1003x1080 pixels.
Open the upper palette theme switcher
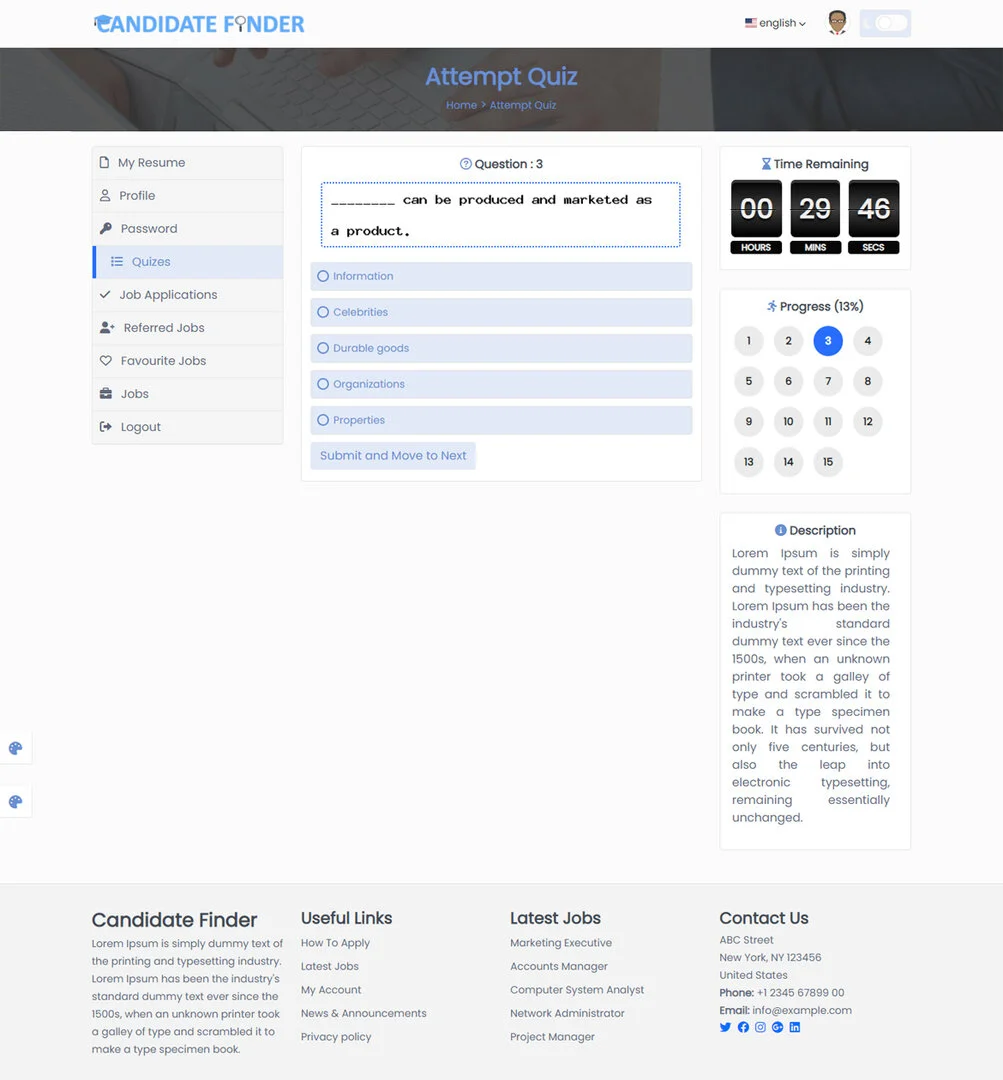point(15,748)
